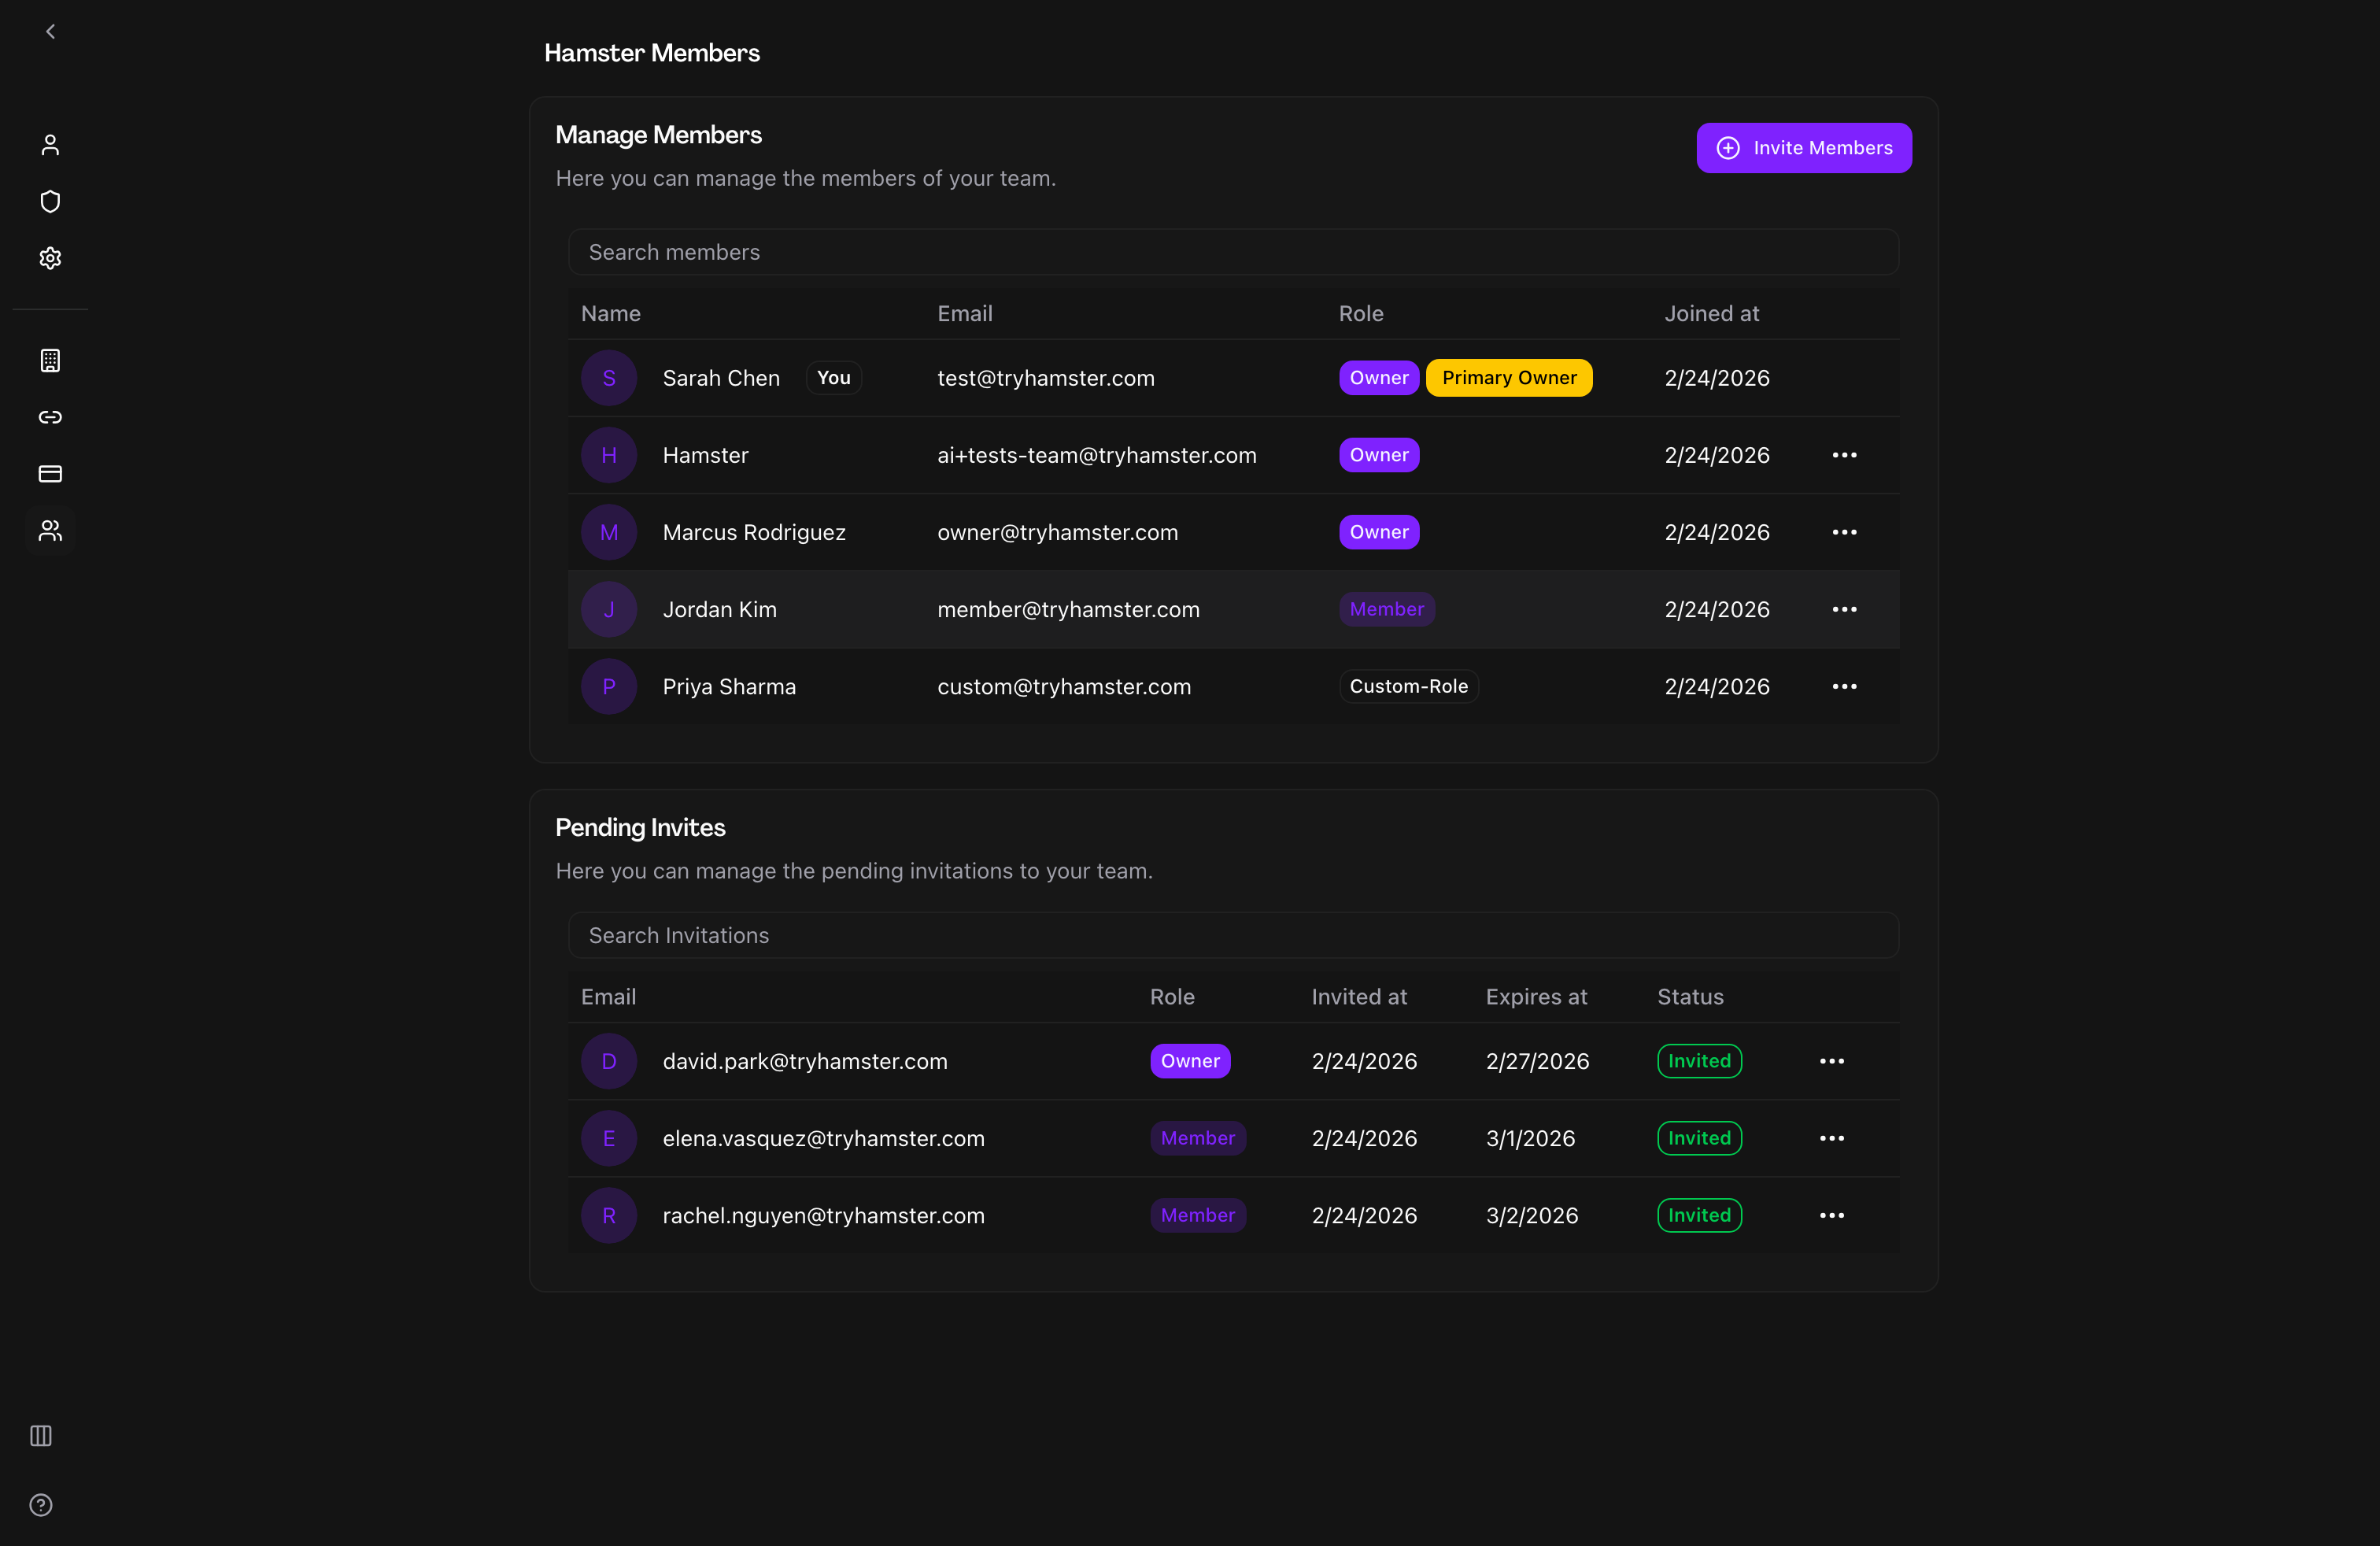2380x1546 pixels.
Task: Open the actions menu for Priya Sharma
Action: 1844,686
